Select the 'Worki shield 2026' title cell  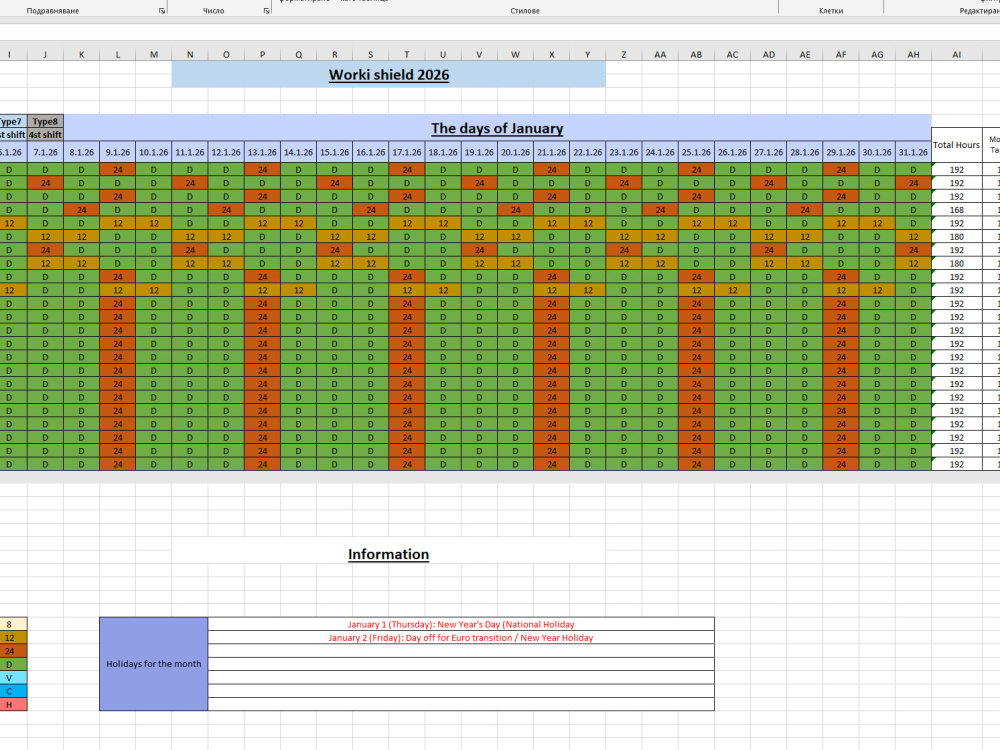pyautogui.click(x=388, y=75)
